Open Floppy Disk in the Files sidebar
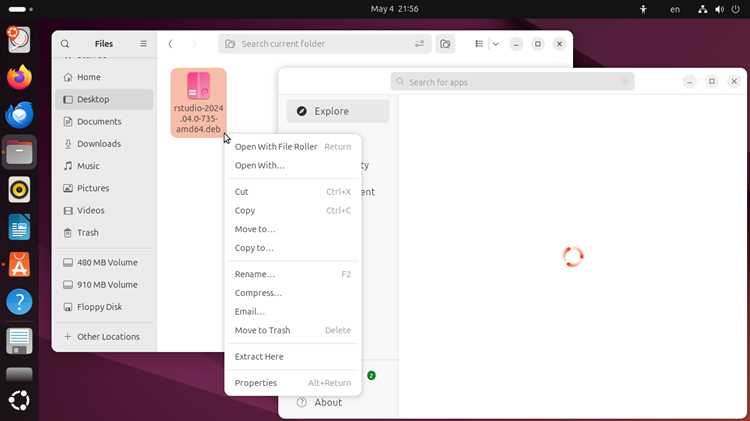Image resolution: width=750 pixels, height=421 pixels. pyautogui.click(x=104, y=307)
